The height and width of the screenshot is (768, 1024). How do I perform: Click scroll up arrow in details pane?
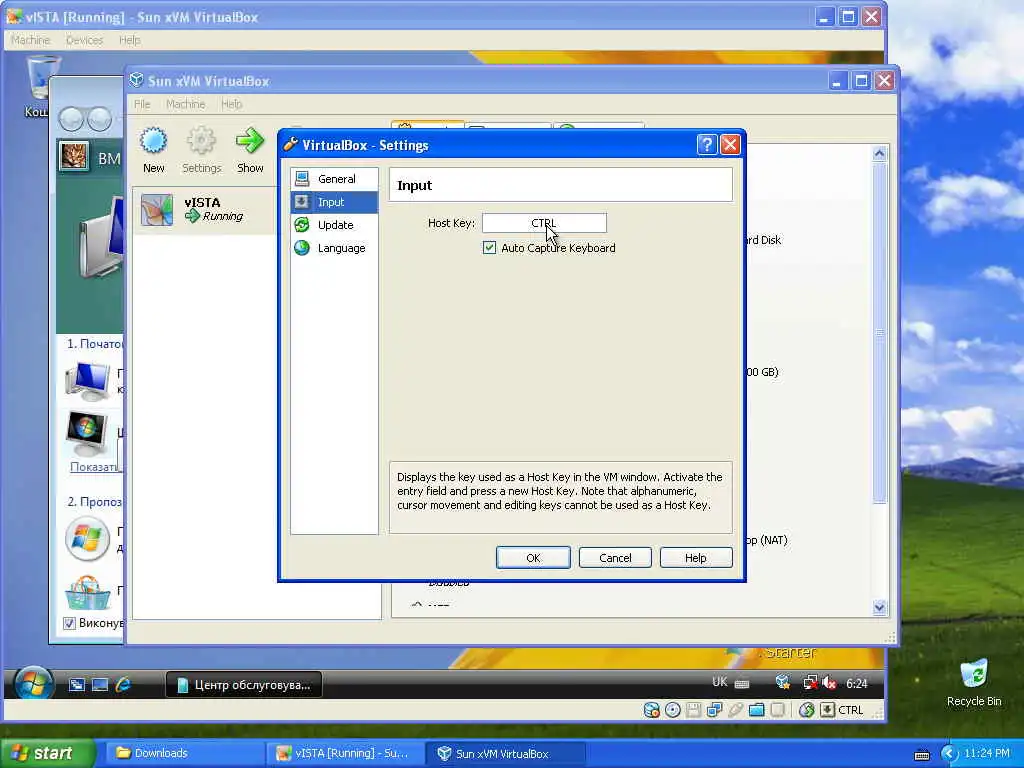(879, 153)
